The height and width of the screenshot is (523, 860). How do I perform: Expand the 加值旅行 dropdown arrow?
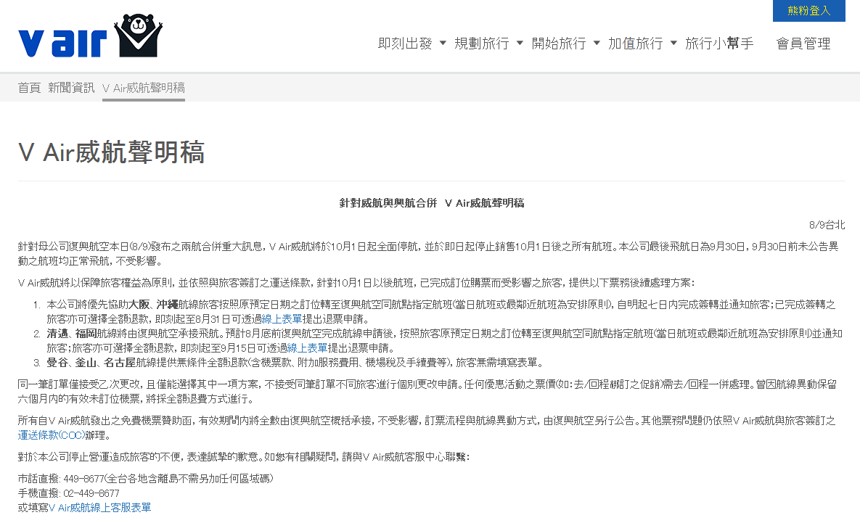coord(674,43)
